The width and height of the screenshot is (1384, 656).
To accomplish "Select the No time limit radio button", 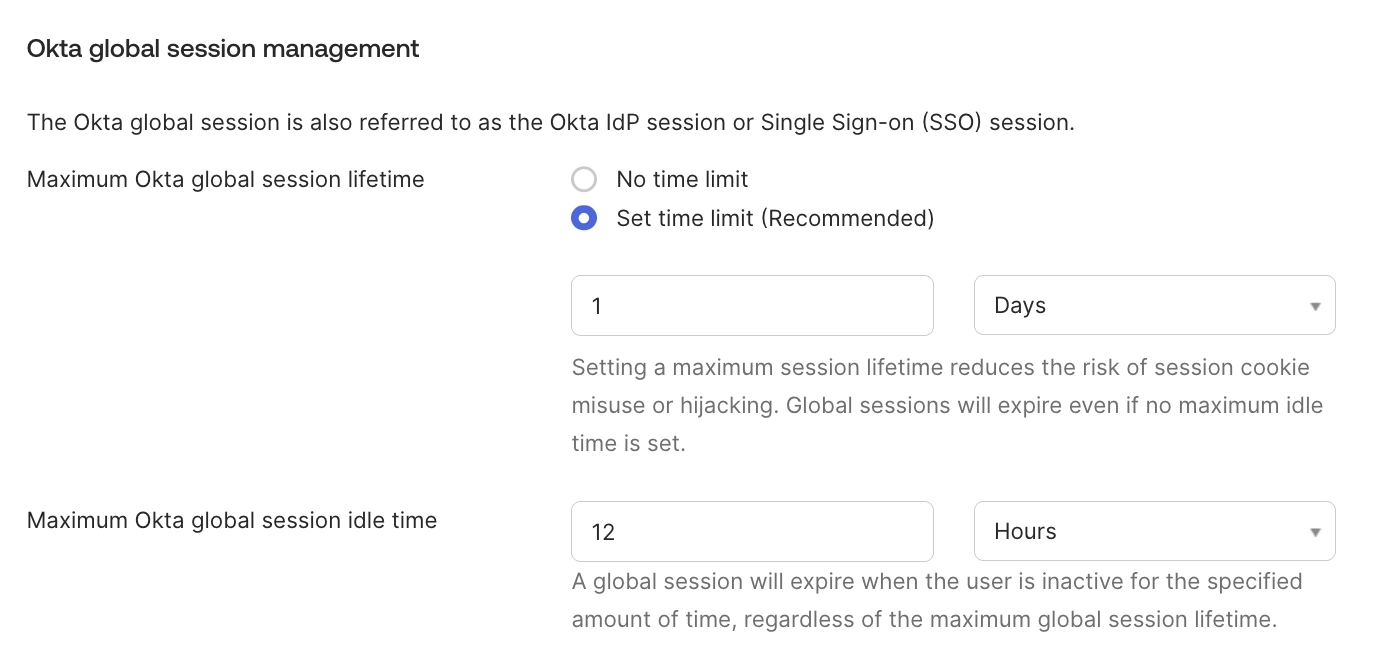I will coord(584,180).
